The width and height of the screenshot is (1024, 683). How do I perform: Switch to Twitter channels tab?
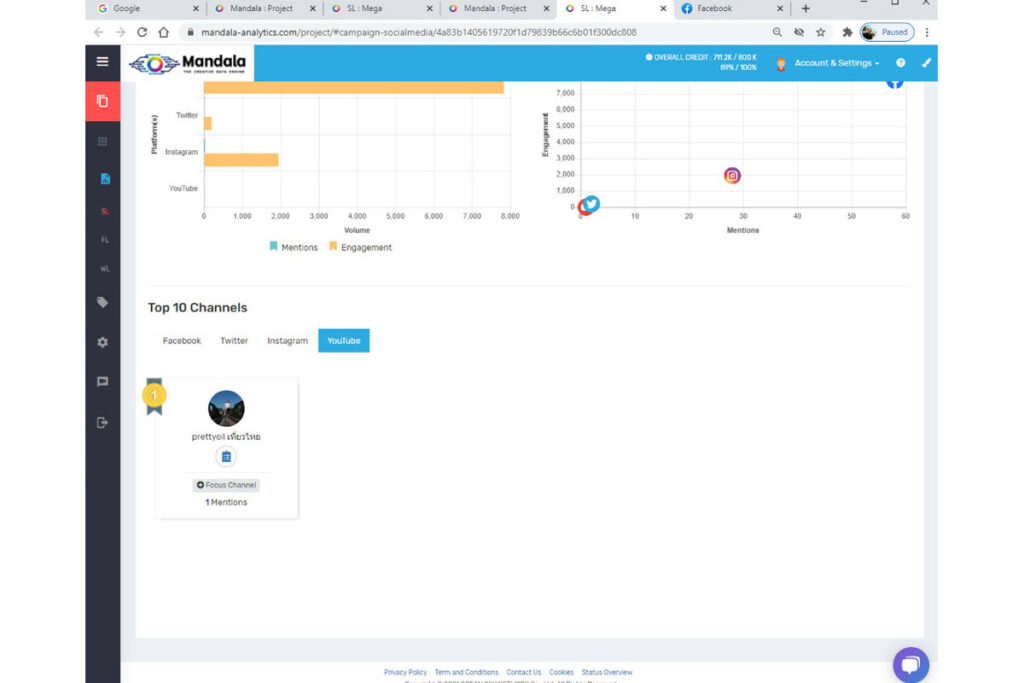pyautogui.click(x=234, y=341)
